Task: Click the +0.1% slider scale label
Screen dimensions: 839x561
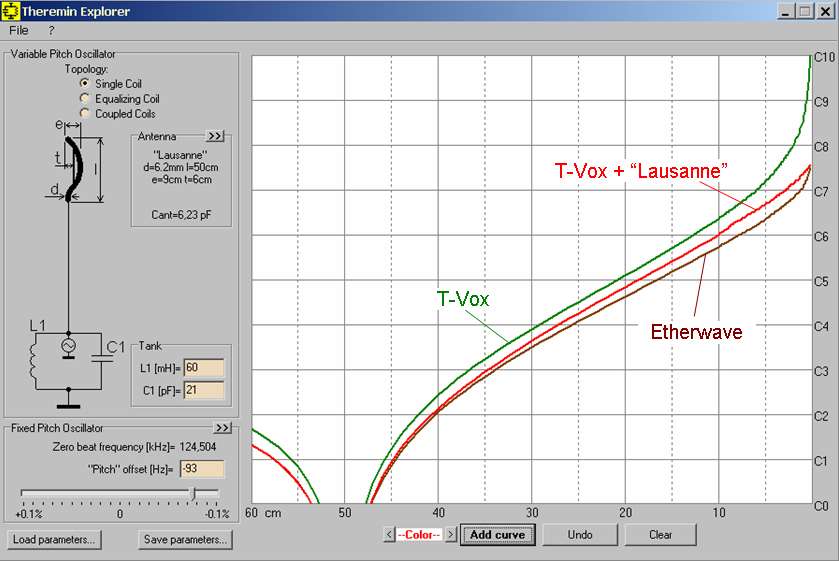Action: (x=28, y=514)
